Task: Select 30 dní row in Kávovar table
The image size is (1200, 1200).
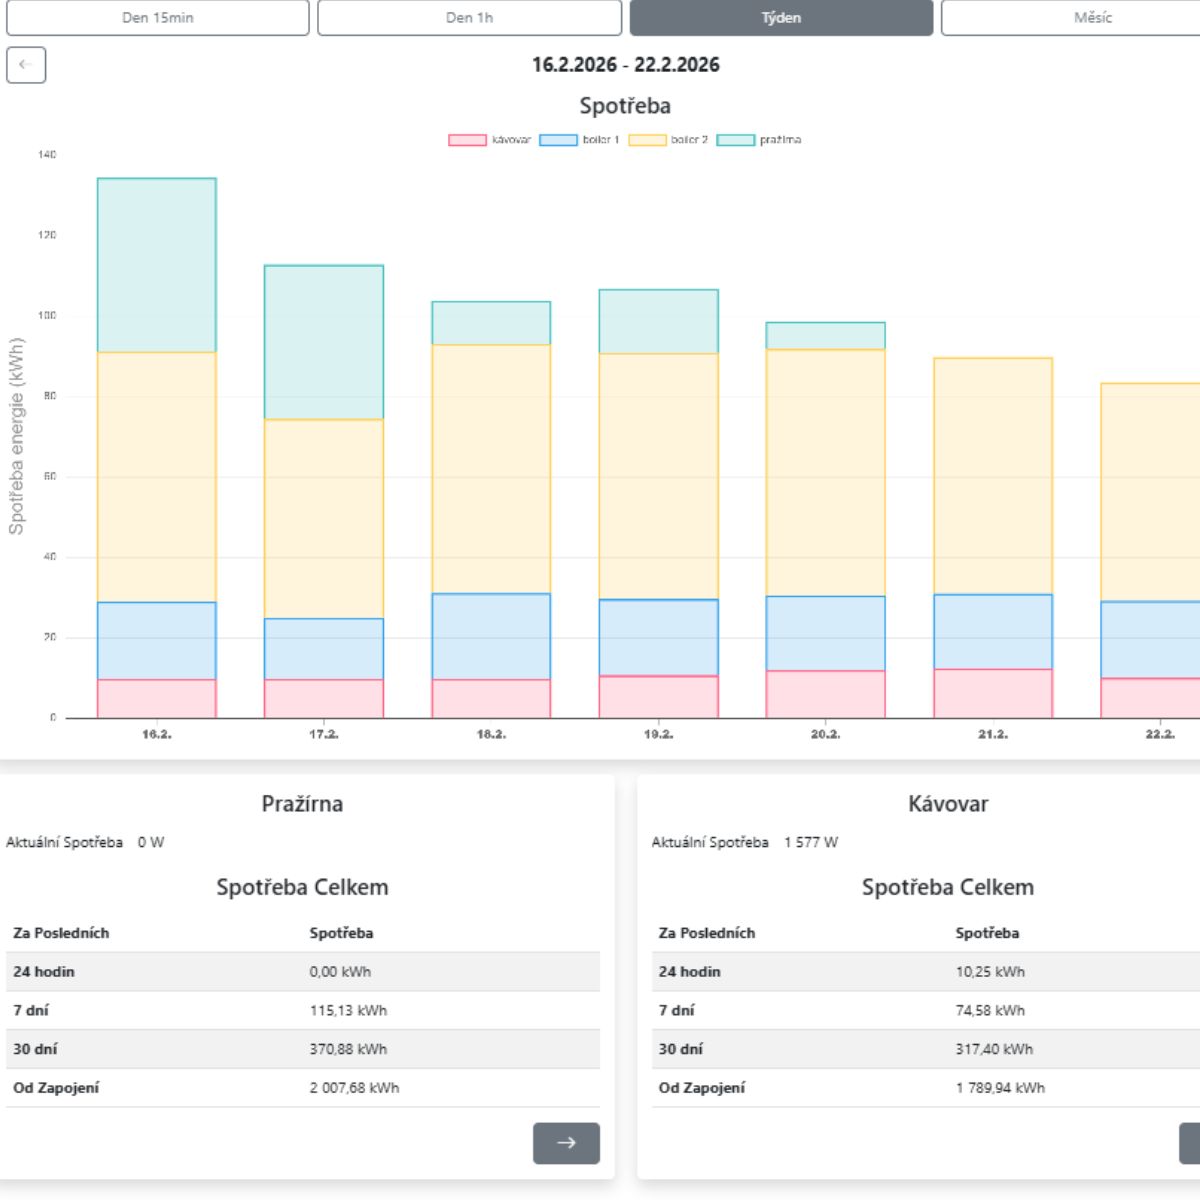Action: point(925,1049)
